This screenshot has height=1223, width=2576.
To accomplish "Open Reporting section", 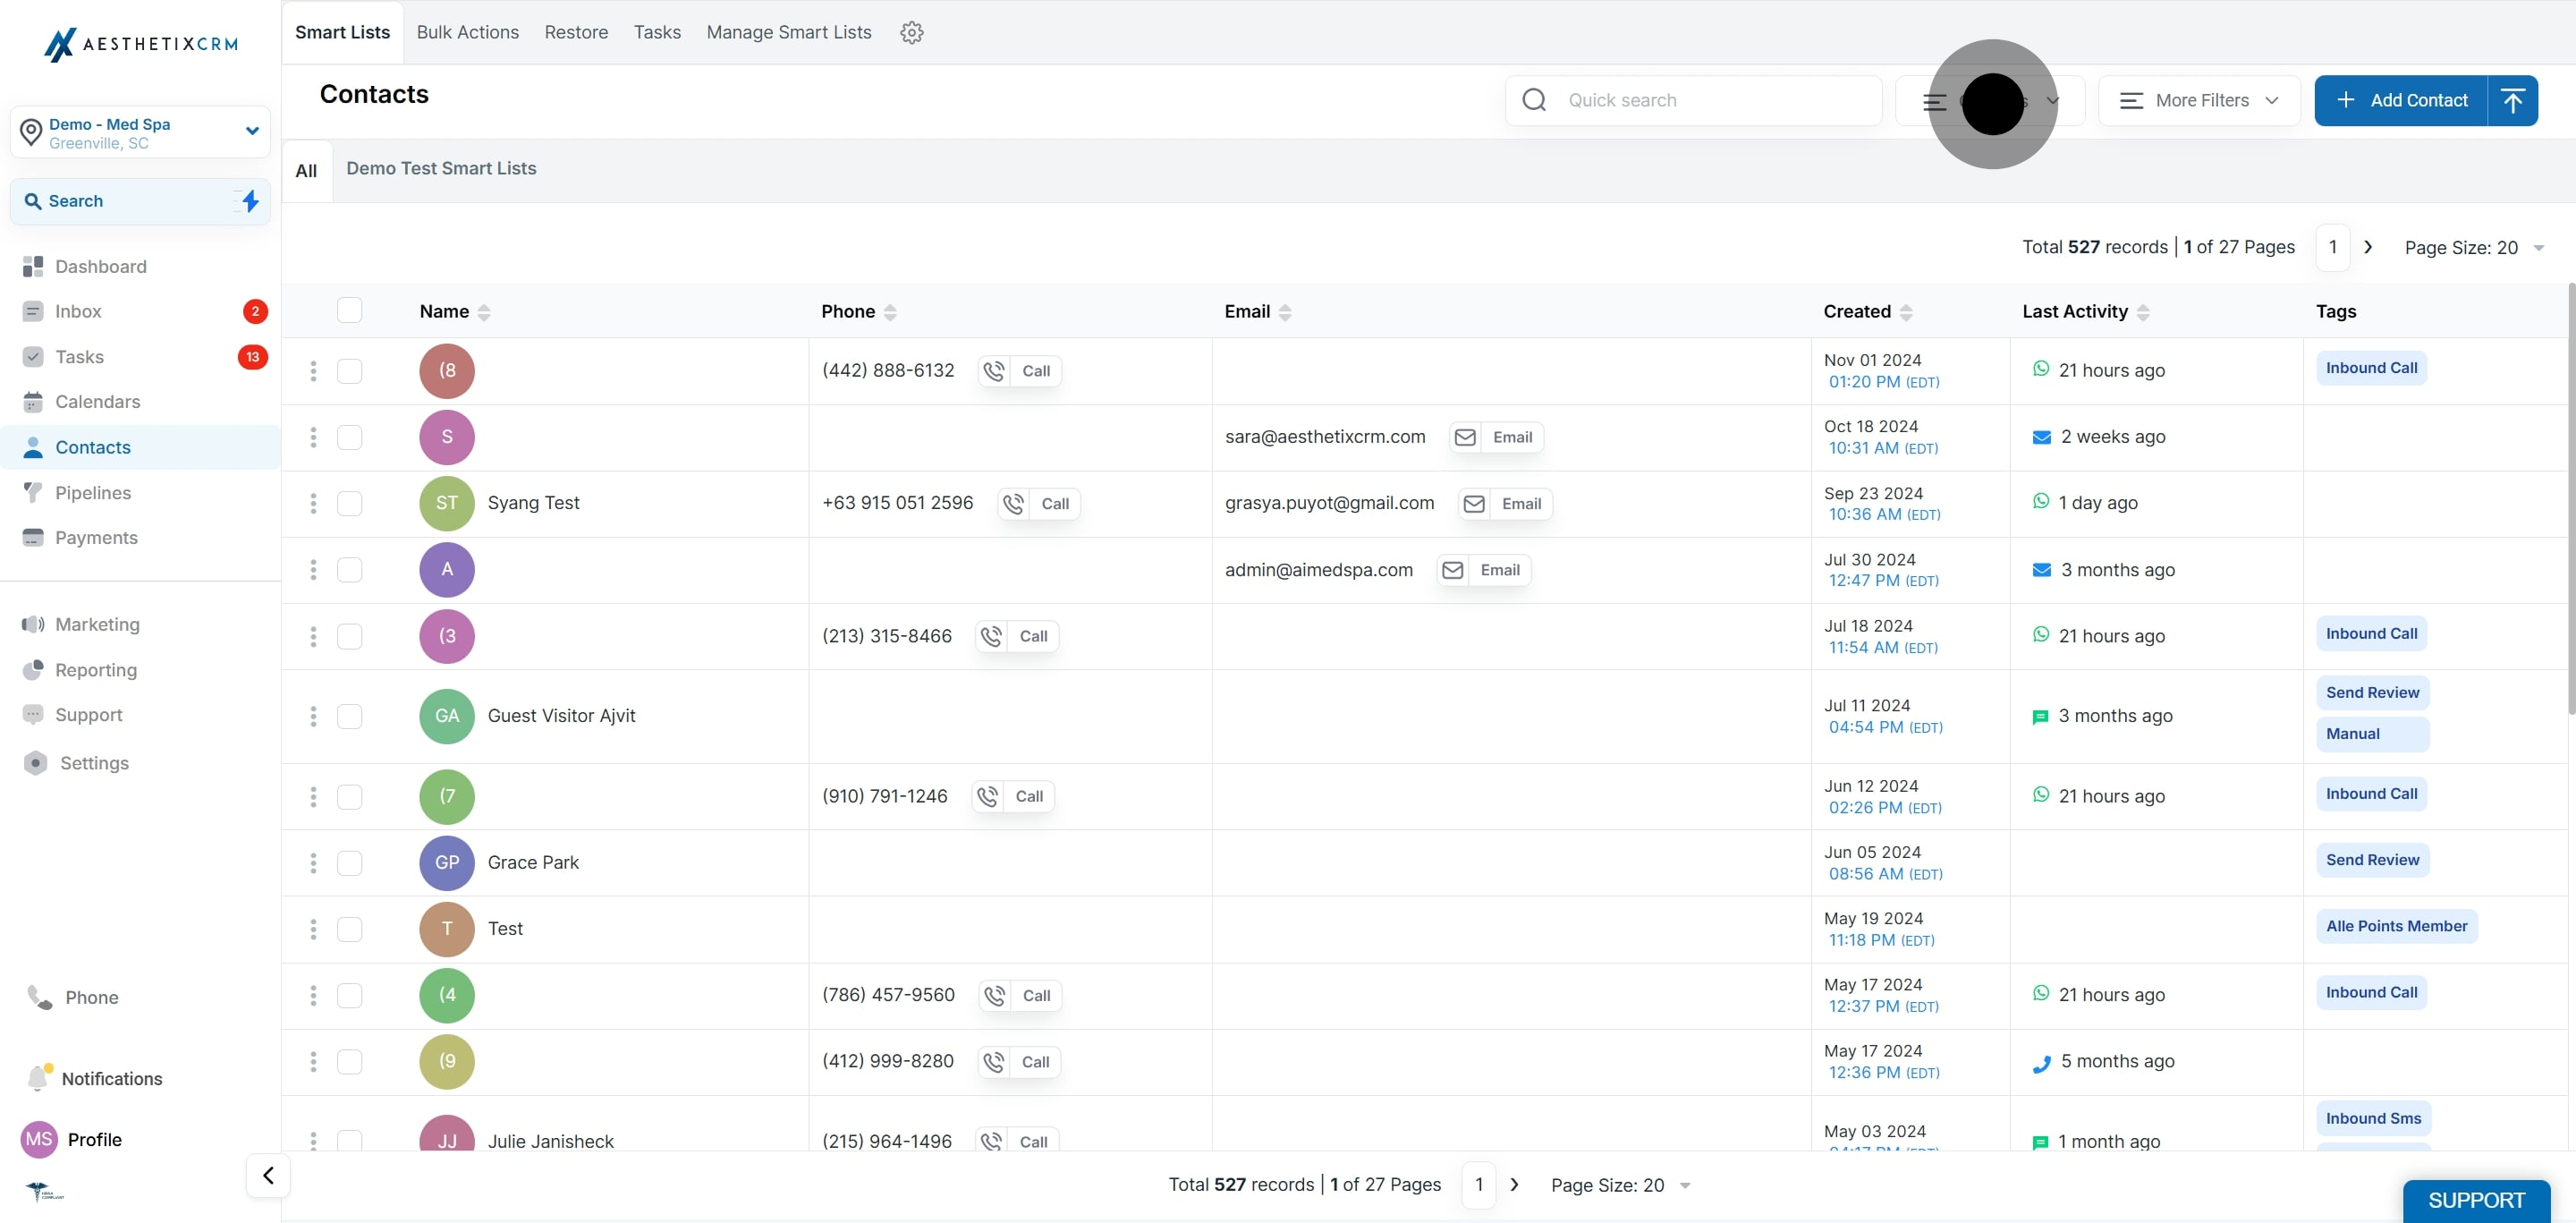I will [96, 670].
